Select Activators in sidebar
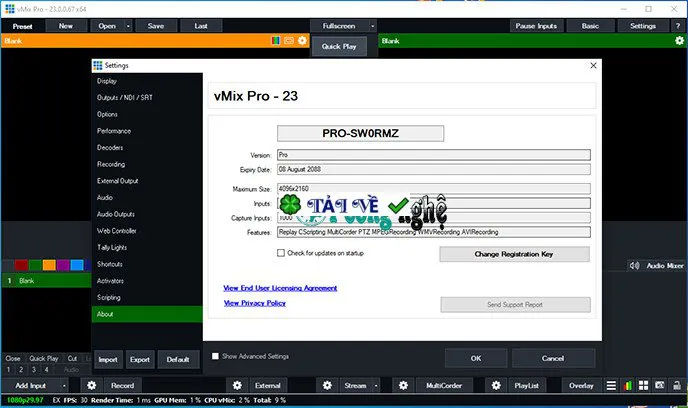This screenshot has width=688, height=408. (x=147, y=281)
